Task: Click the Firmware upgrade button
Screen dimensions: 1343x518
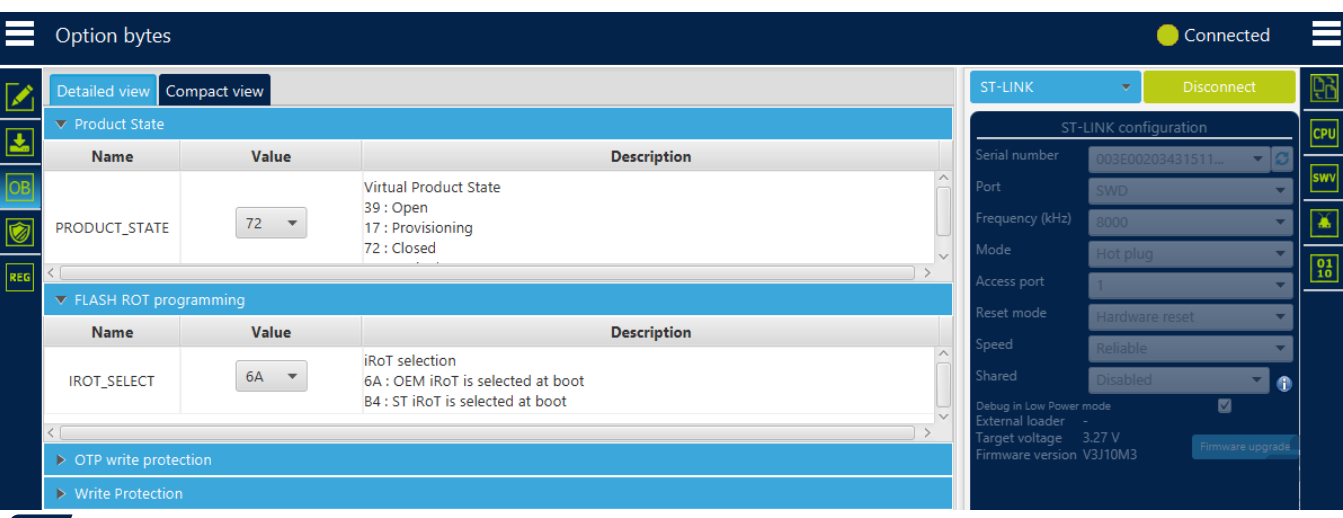Action: click(x=1245, y=447)
